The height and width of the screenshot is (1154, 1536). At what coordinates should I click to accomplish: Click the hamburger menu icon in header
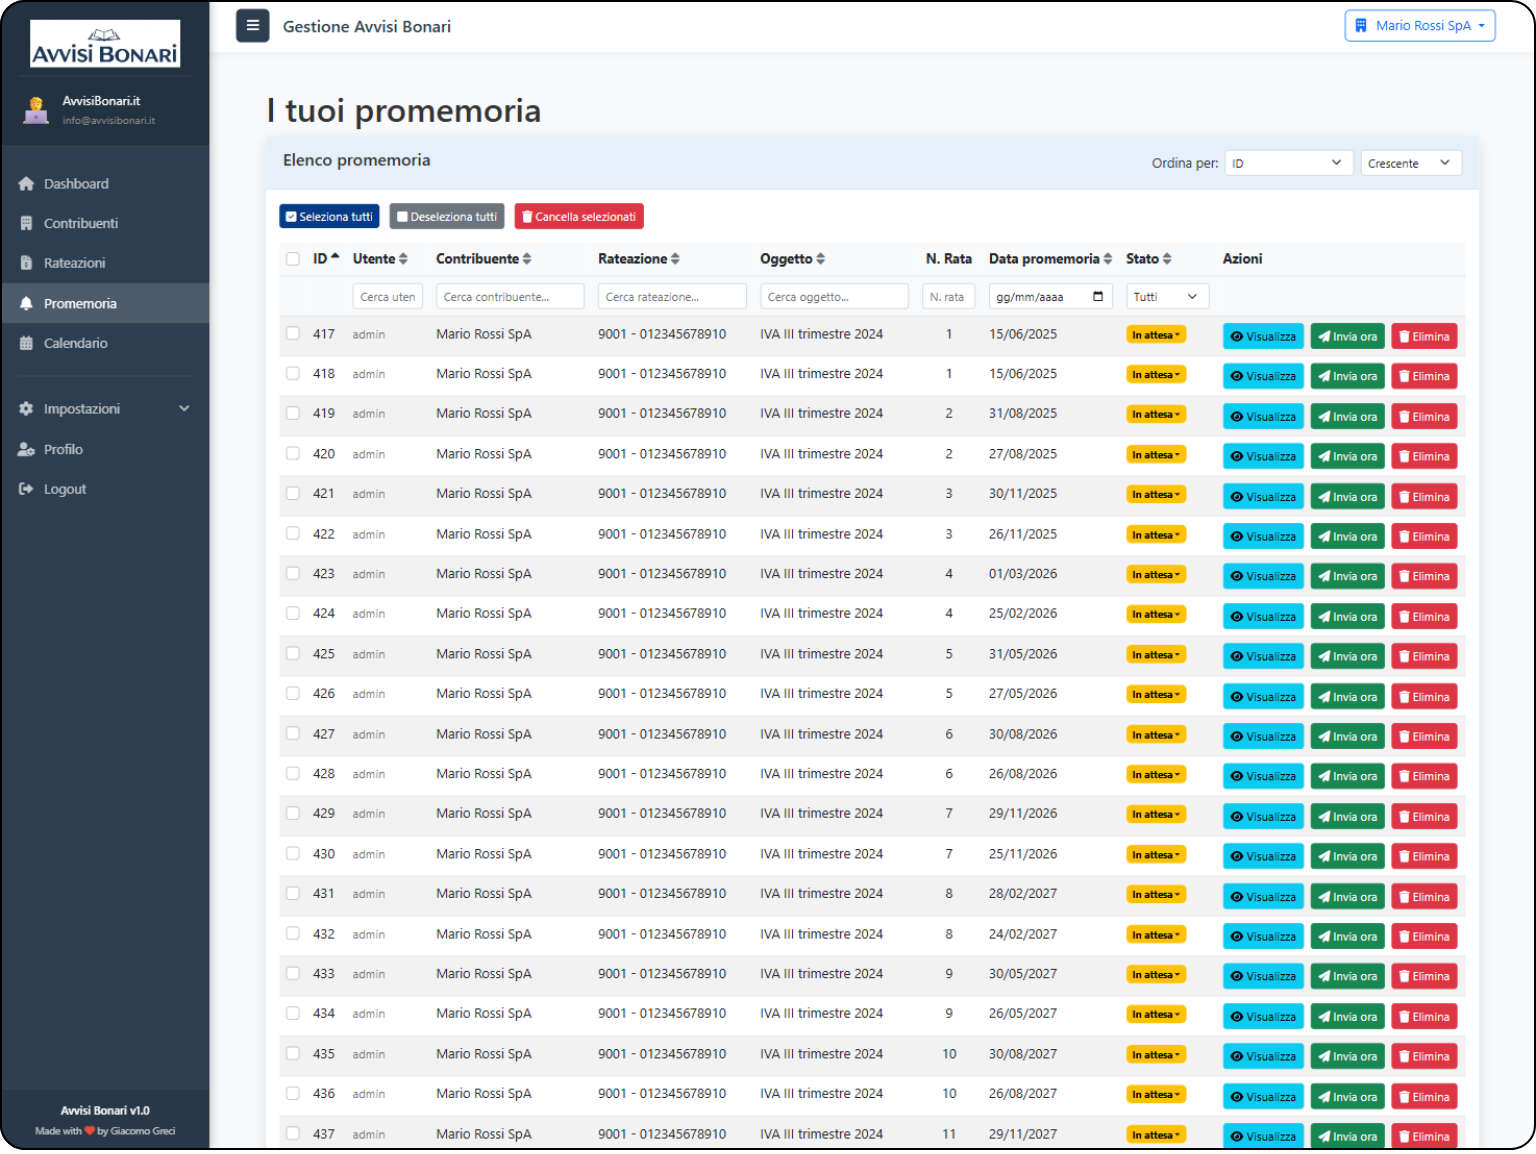(x=252, y=26)
